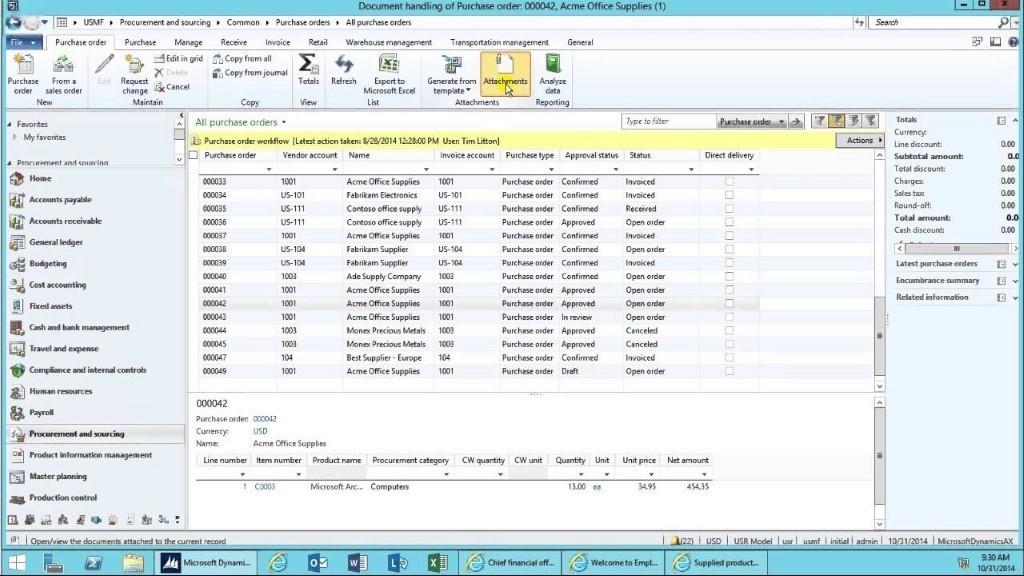Open workflow Actions dropdown

click(x=860, y=140)
